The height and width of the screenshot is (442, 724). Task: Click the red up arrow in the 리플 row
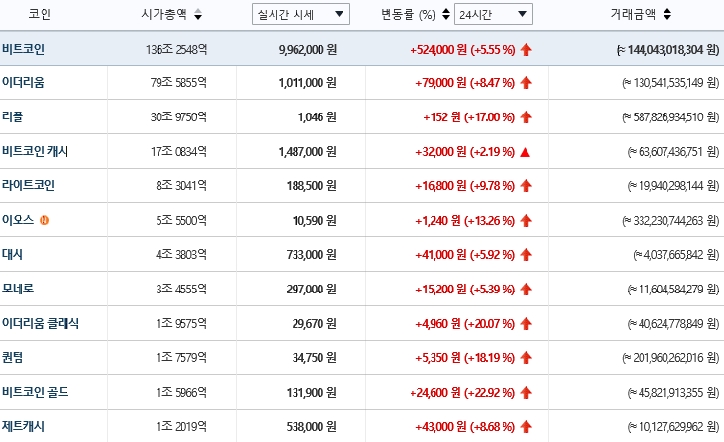click(526, 117)
